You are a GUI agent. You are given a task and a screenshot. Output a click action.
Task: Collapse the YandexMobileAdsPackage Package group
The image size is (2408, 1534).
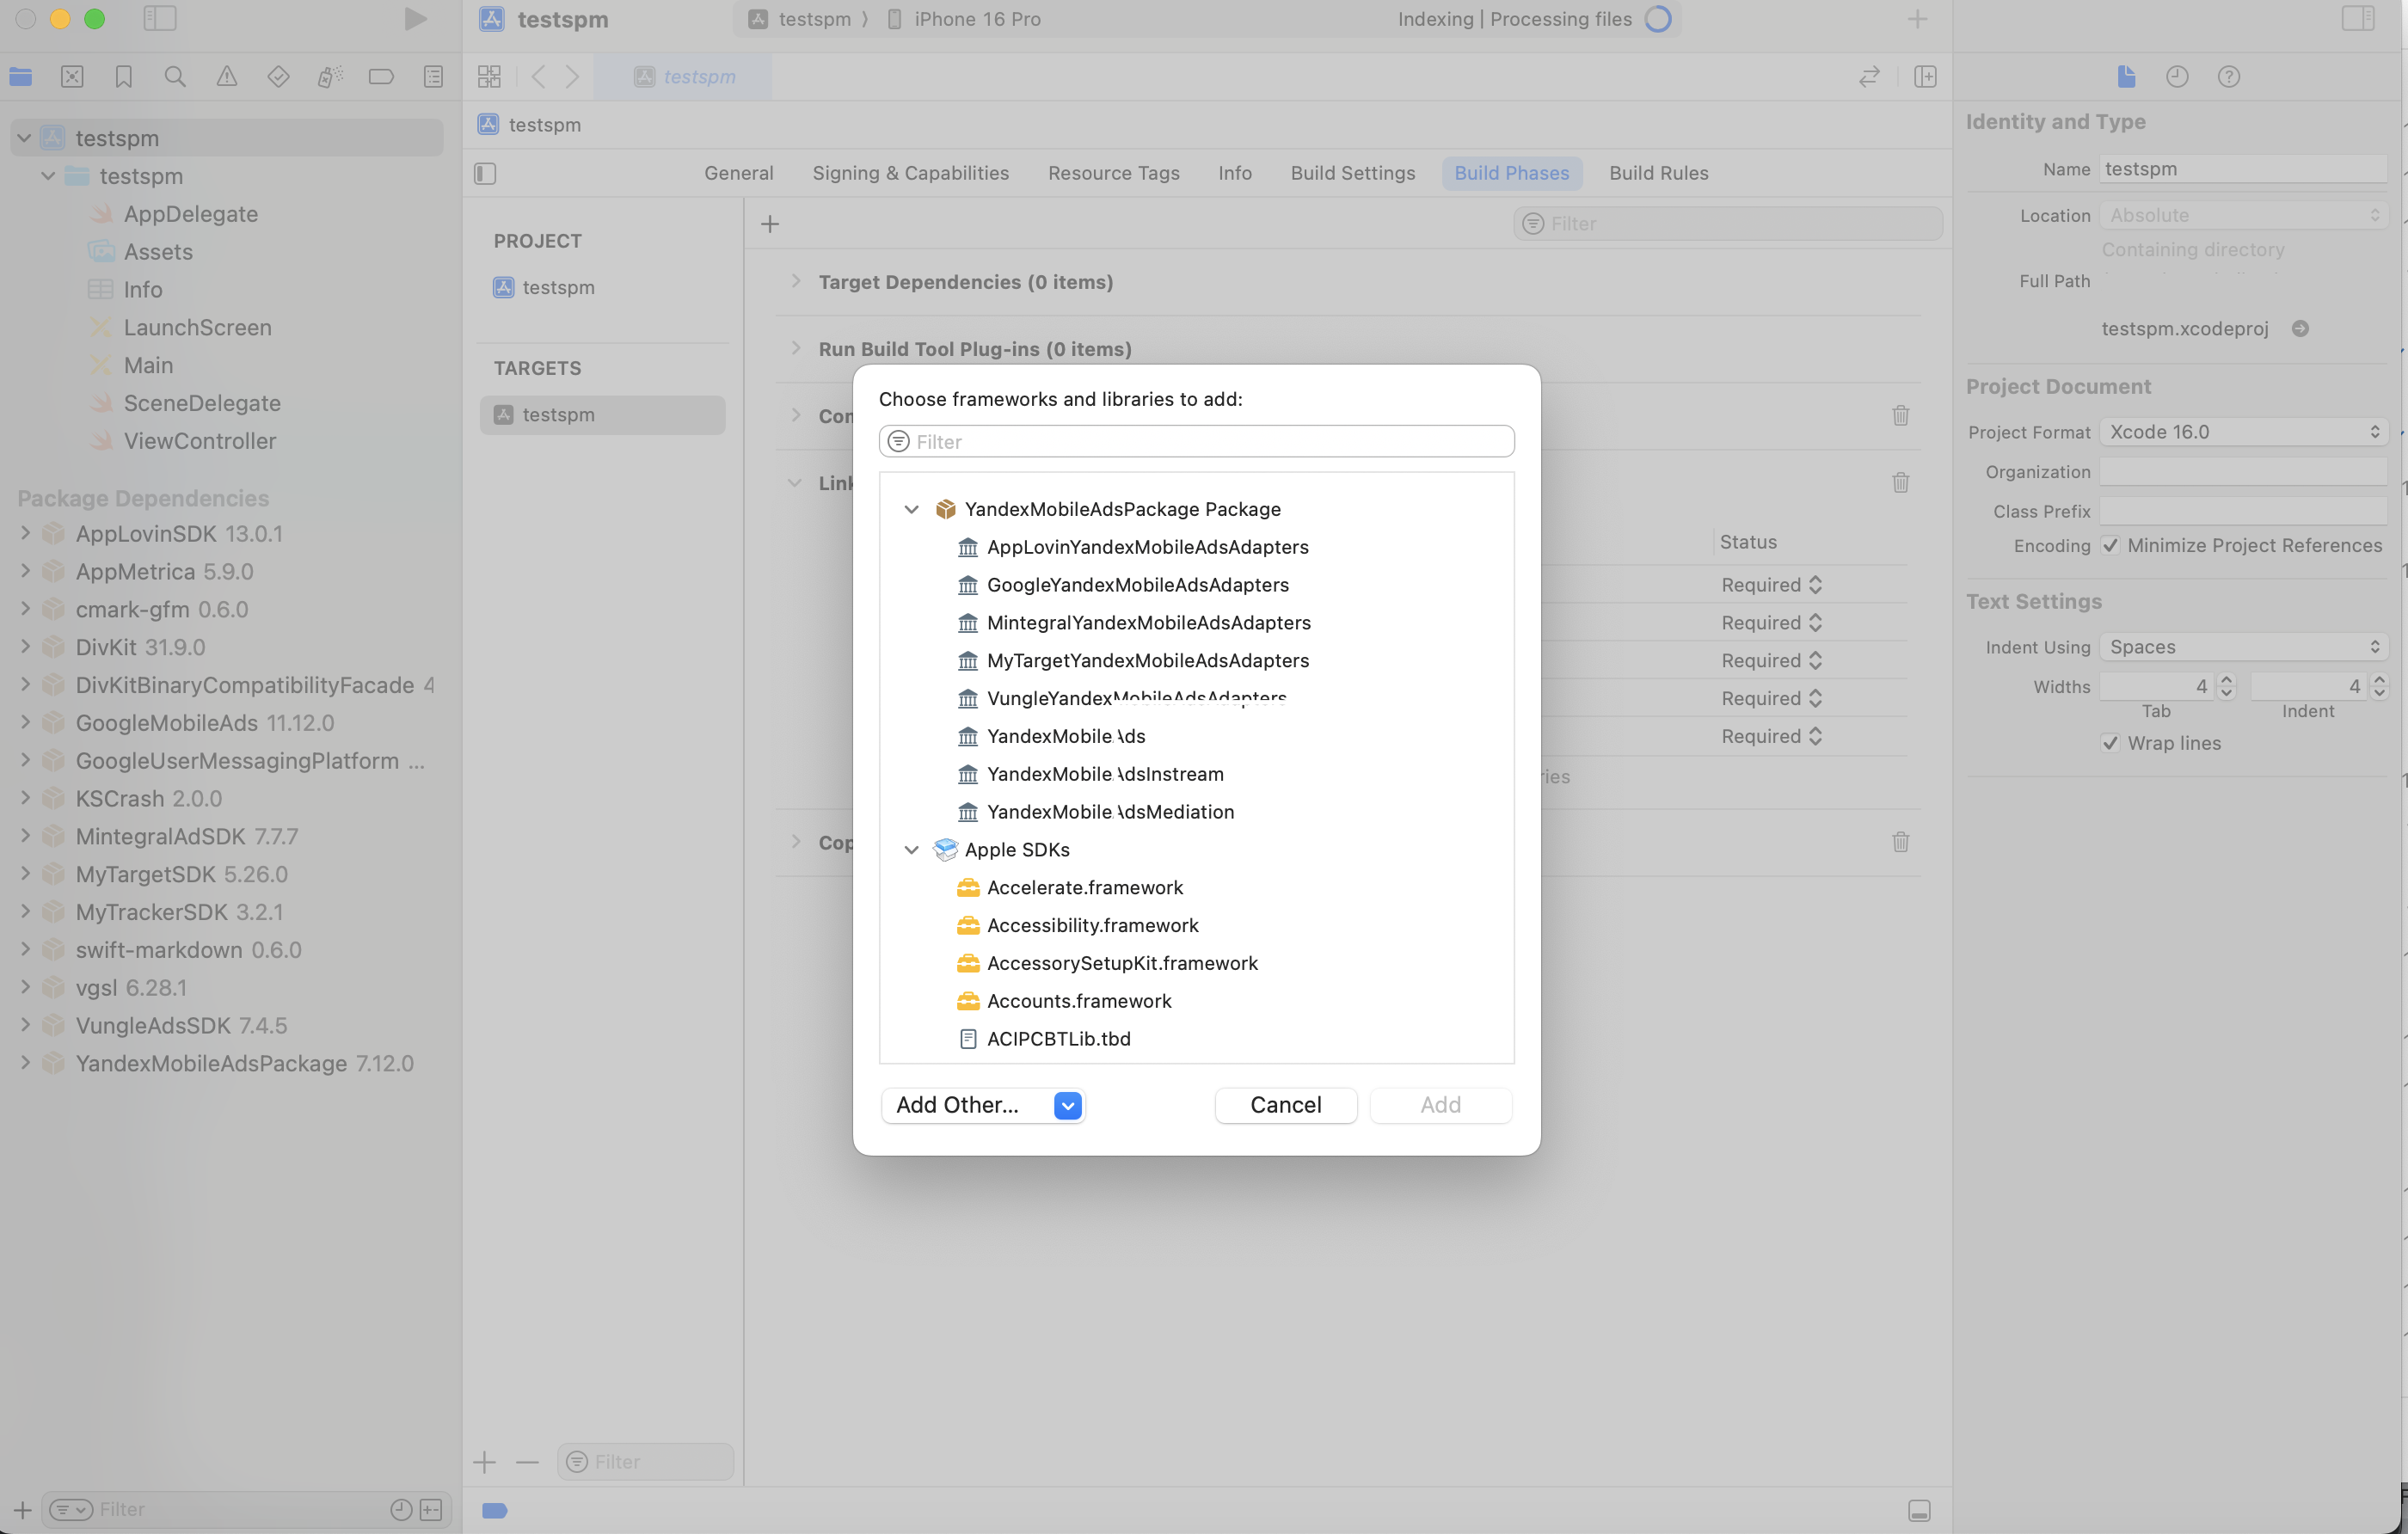click(911, 510)
